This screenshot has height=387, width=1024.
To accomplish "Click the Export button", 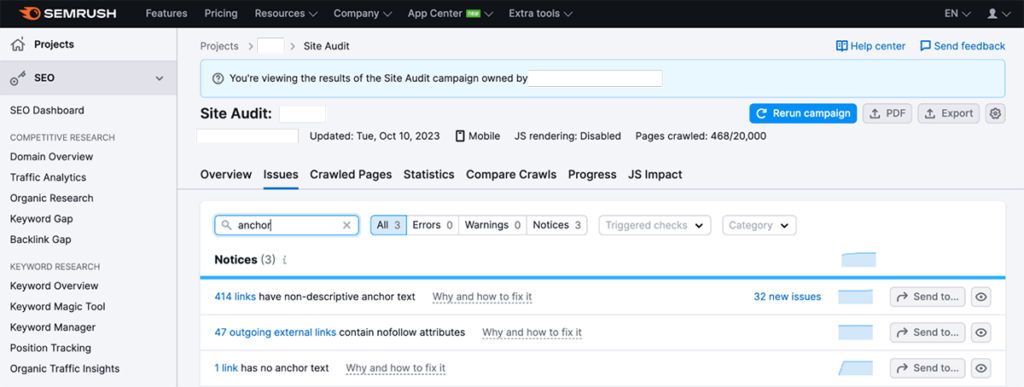I will click(x=948, y=114).
